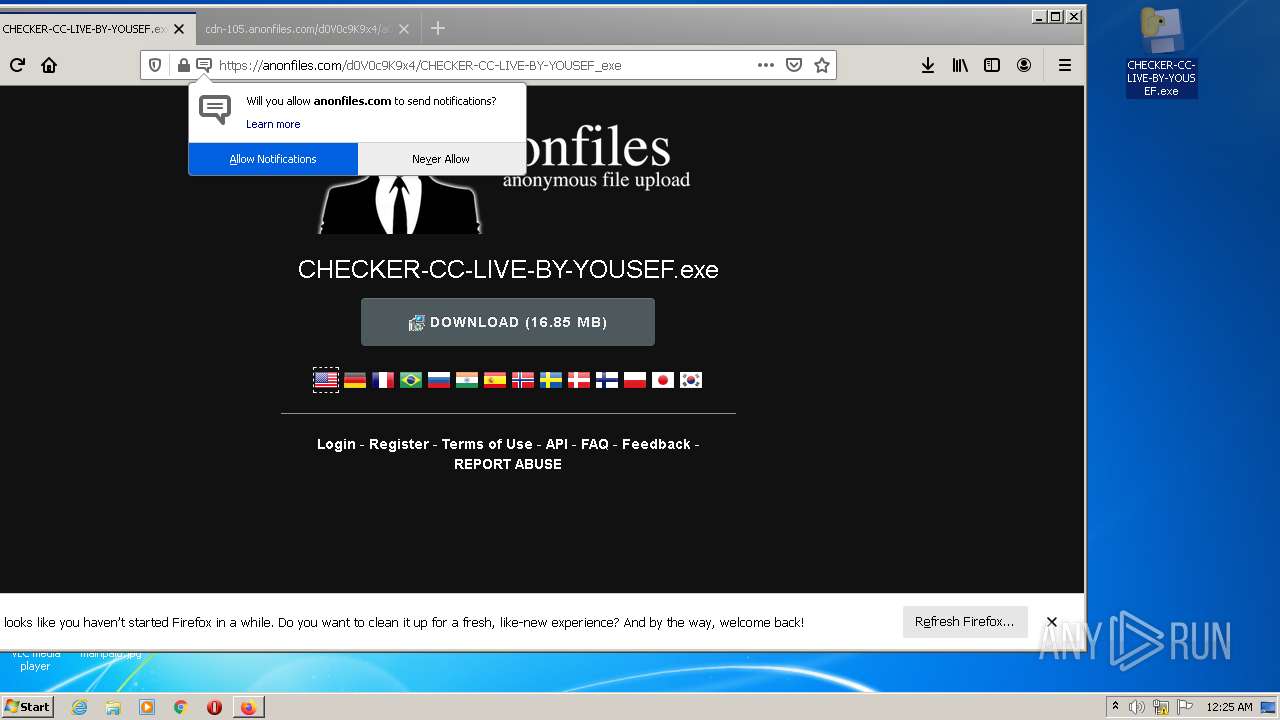
Task: Open media player taskbar icon
Action: coord(147,707)
